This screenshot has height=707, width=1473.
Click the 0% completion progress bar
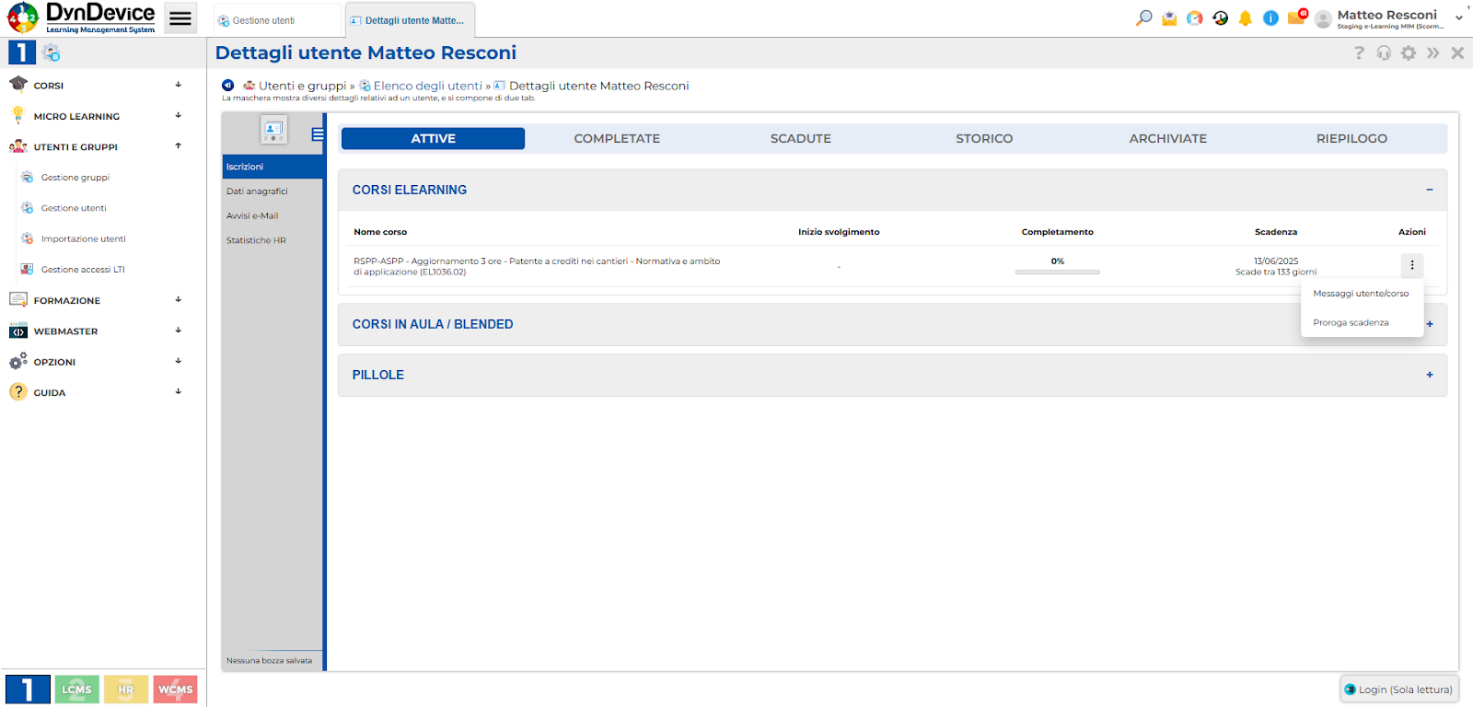point(1057,271)
